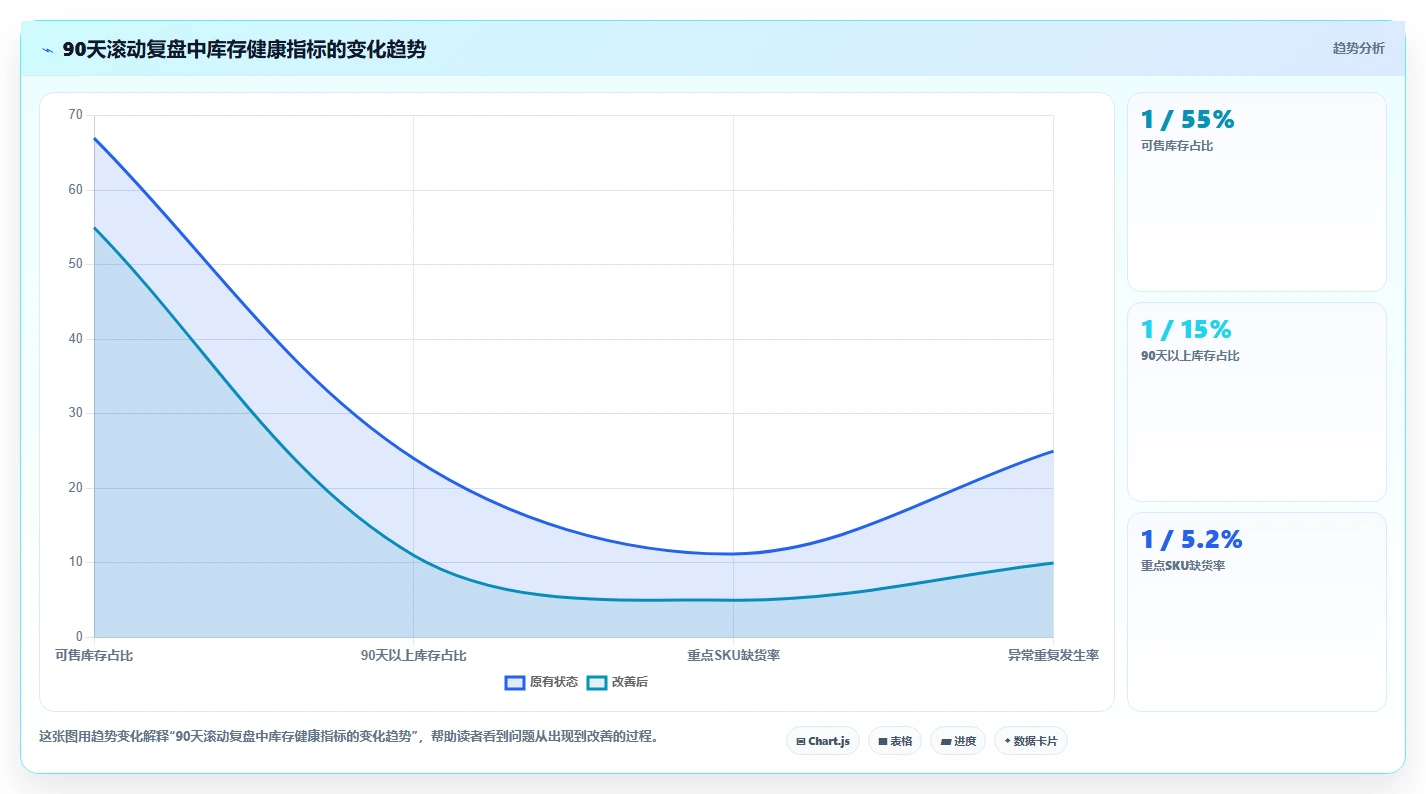Click the 90天以上库存占比 x-axis label
This screenshot has height=794, width=1426.
pyautogui.click(x=413, y=656)
